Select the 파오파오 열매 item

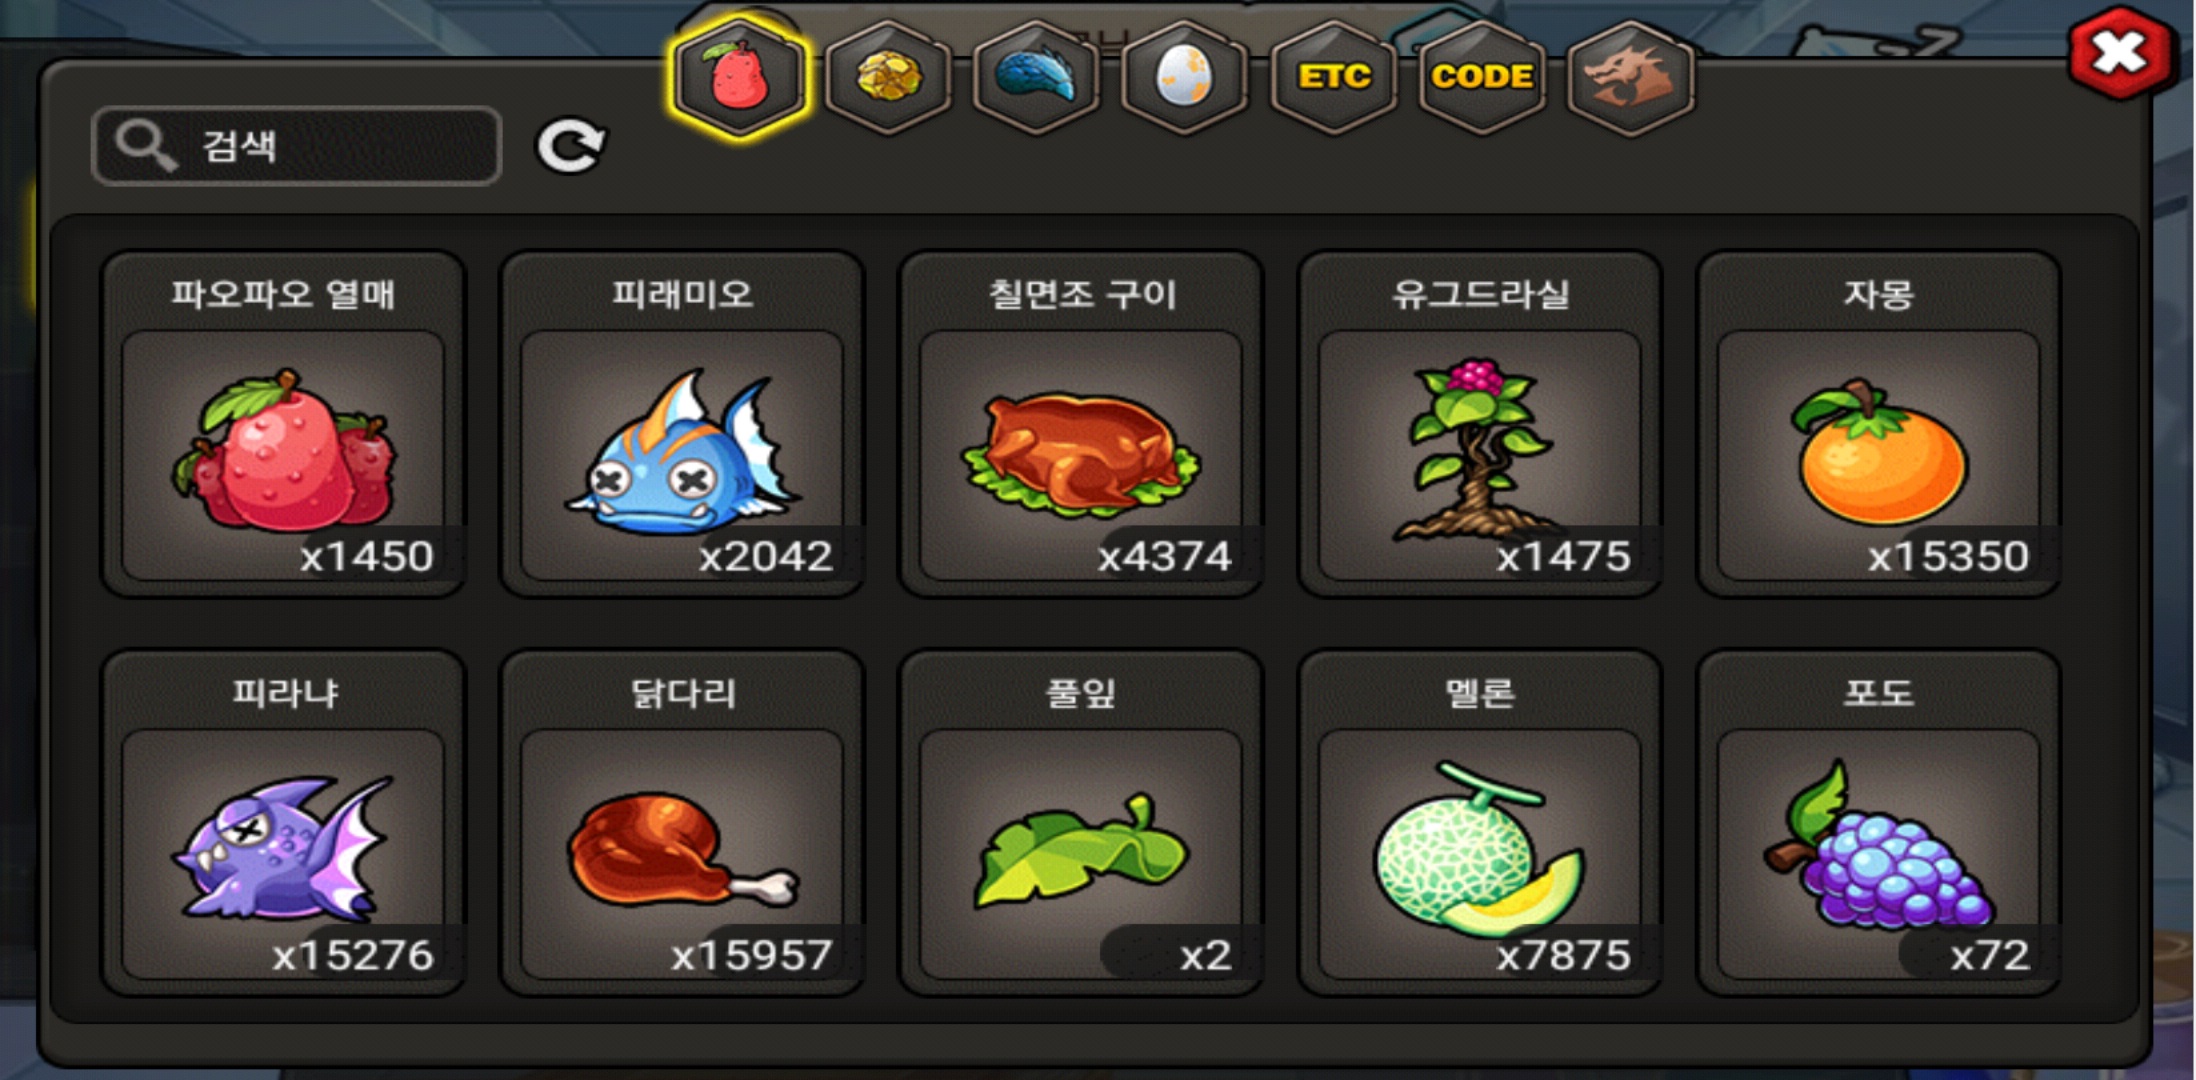click(283, 424)
